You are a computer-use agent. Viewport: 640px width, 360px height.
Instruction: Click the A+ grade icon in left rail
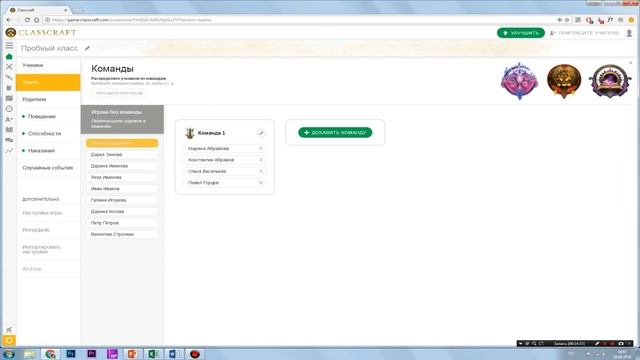(x=9, y=119)
